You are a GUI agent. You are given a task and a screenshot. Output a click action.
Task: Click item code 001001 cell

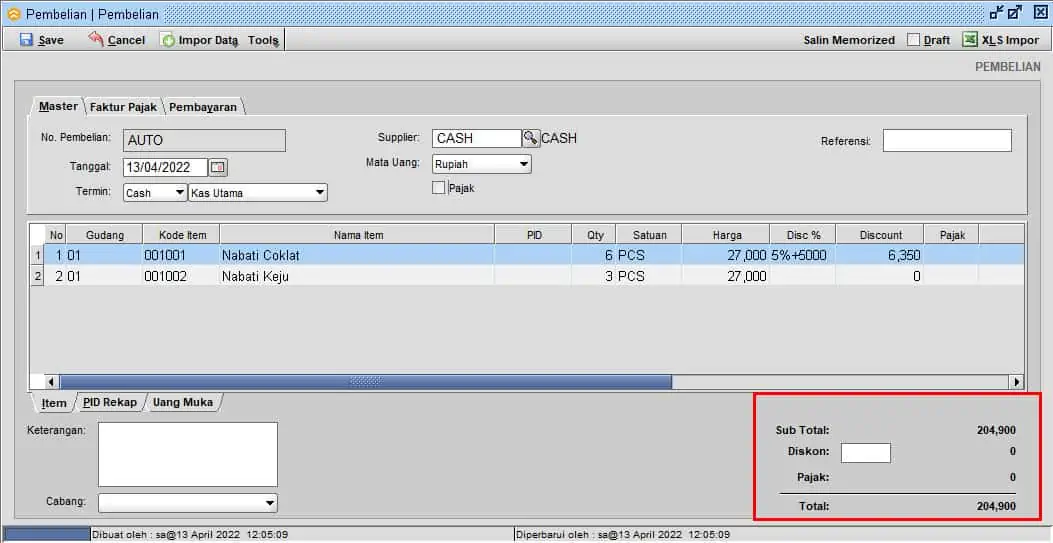coord(181,255)
